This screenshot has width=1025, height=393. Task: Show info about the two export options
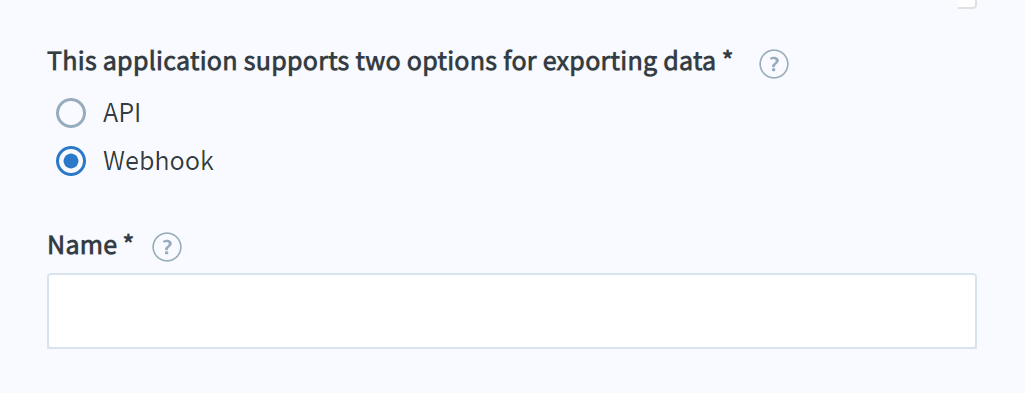click(x=774, y=64)
